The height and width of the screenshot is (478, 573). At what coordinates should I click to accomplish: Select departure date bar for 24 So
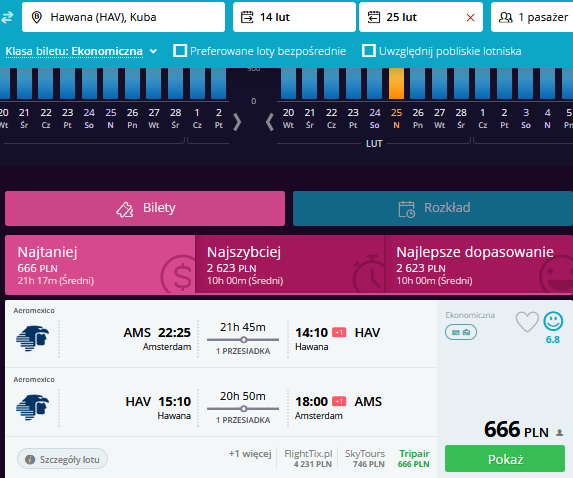click(89, 84)
